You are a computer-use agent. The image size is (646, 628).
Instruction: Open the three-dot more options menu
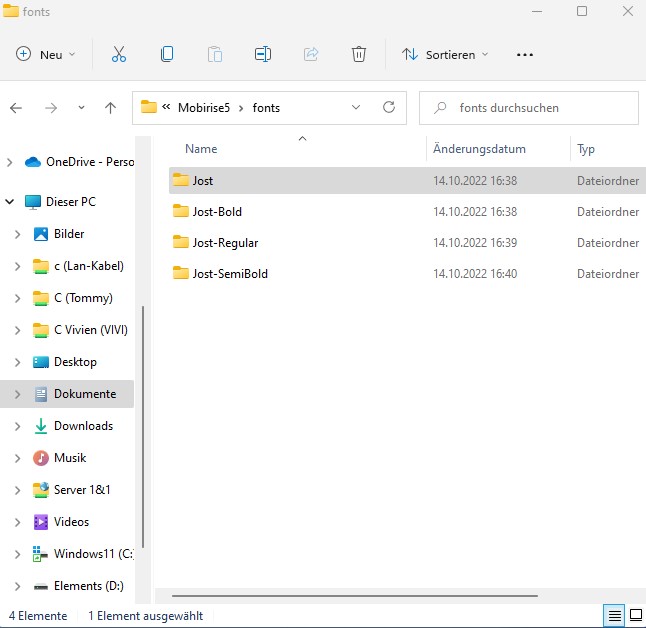coord(525,55)
